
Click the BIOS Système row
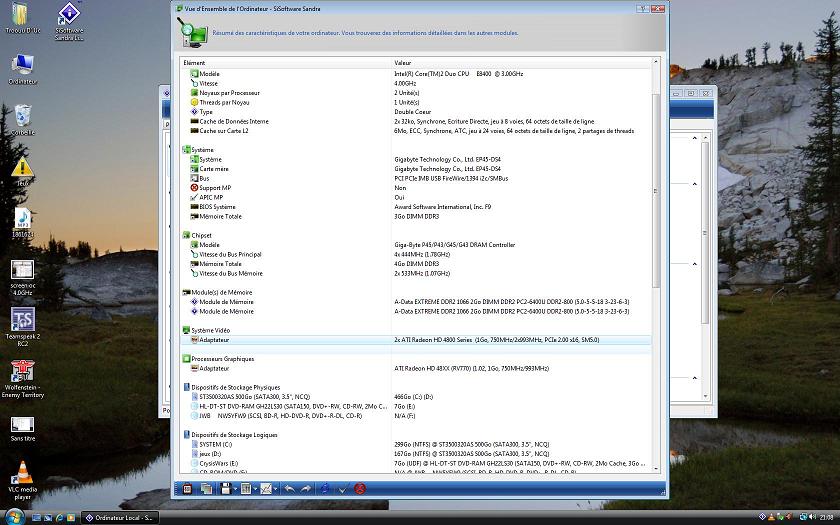coord(416,207)
